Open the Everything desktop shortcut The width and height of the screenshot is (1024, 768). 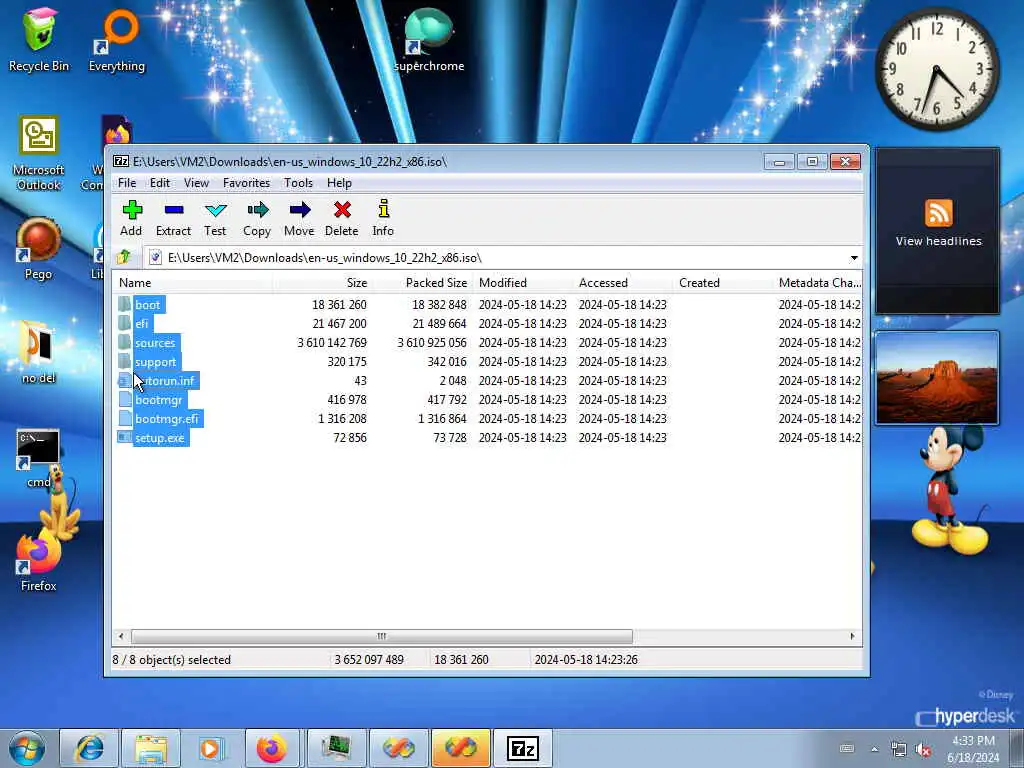click(117, 39)
